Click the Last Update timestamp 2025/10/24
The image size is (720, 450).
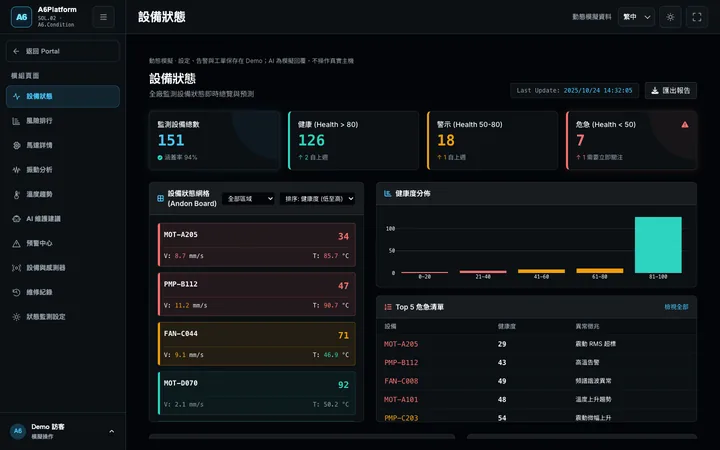[598, 90]
